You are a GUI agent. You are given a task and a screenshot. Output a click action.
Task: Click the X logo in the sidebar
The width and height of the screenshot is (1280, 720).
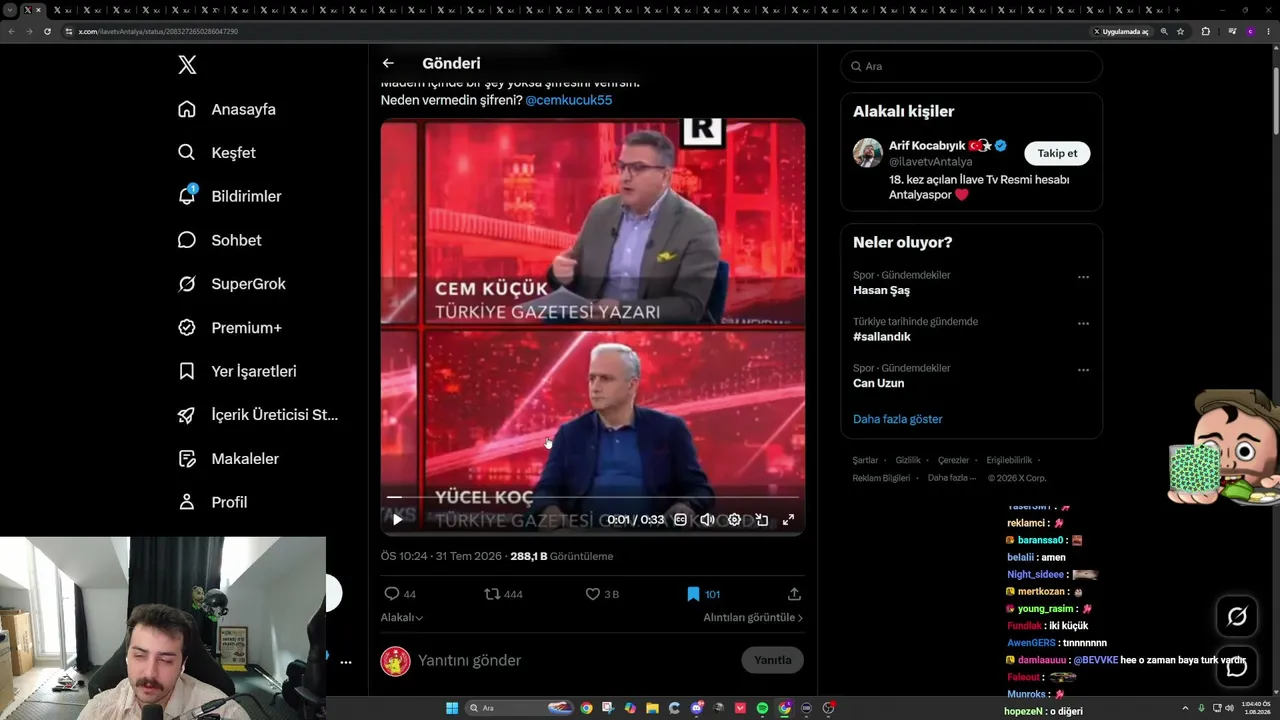(x=187, y=65)
